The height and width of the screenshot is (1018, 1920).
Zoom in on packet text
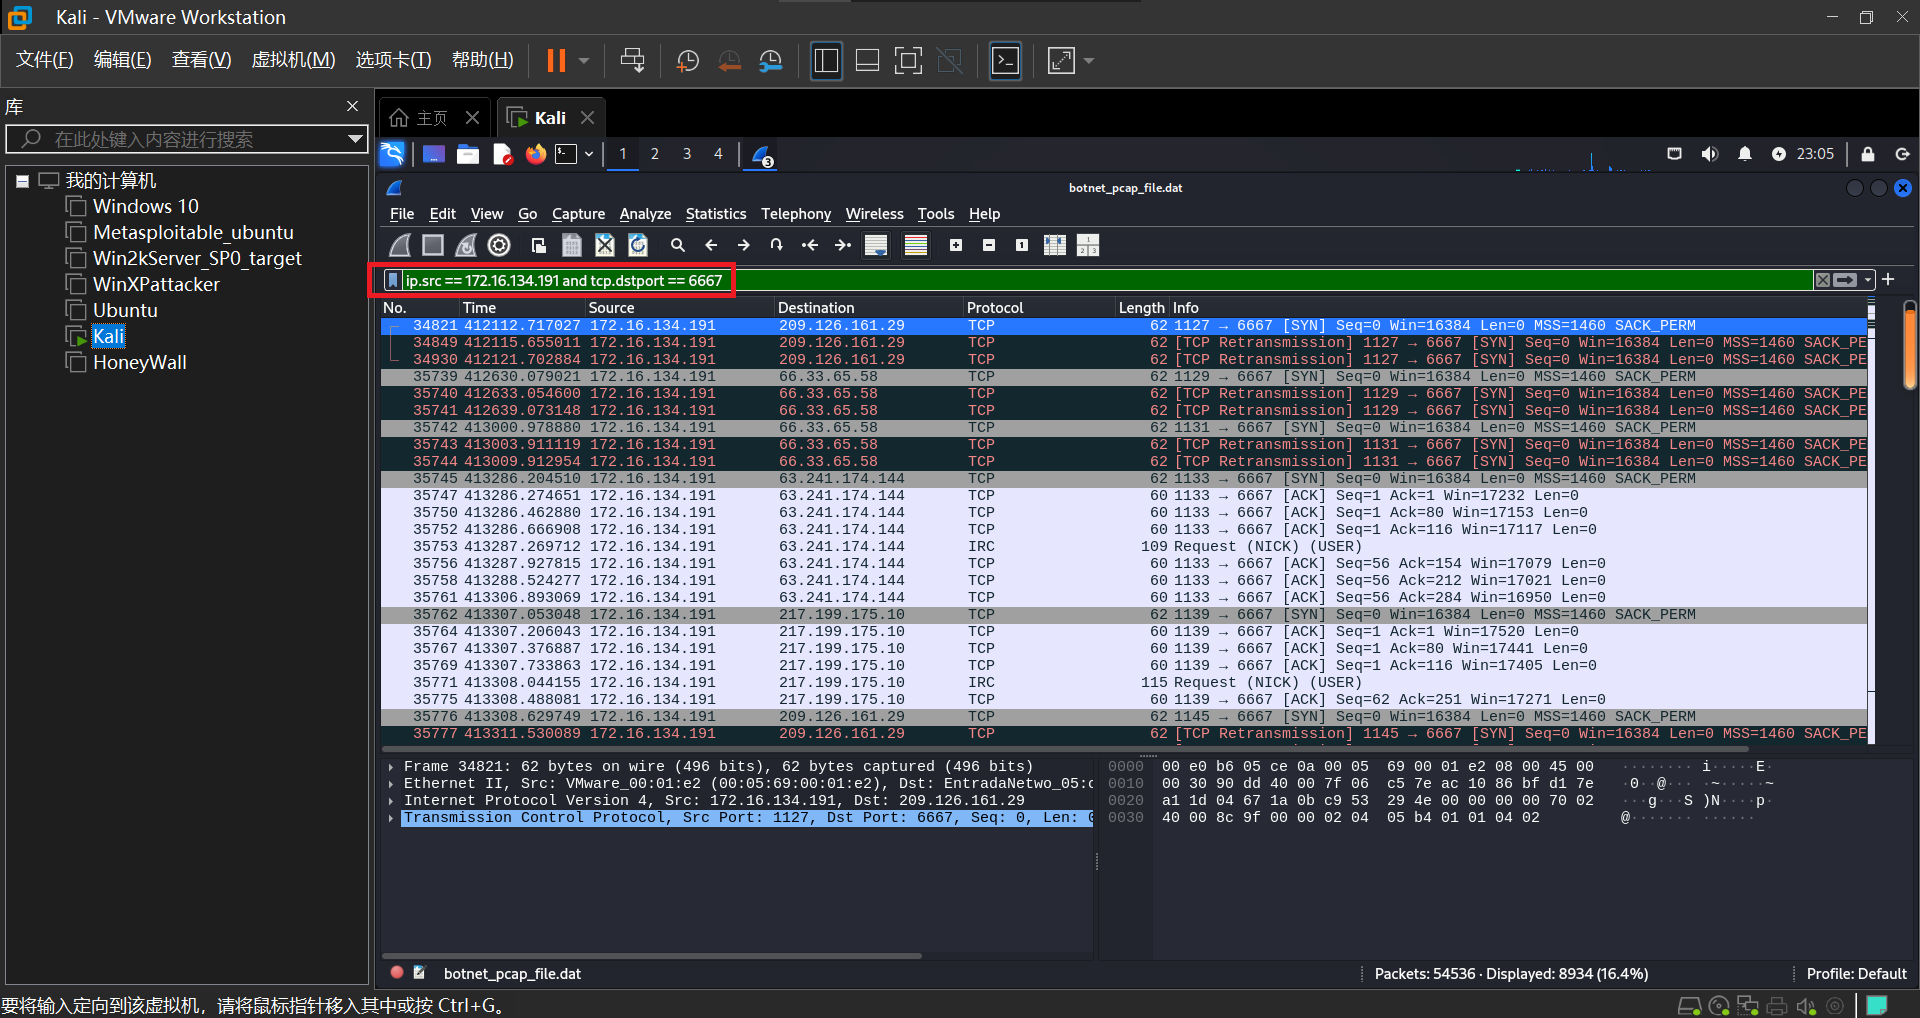tap(956, 245)
